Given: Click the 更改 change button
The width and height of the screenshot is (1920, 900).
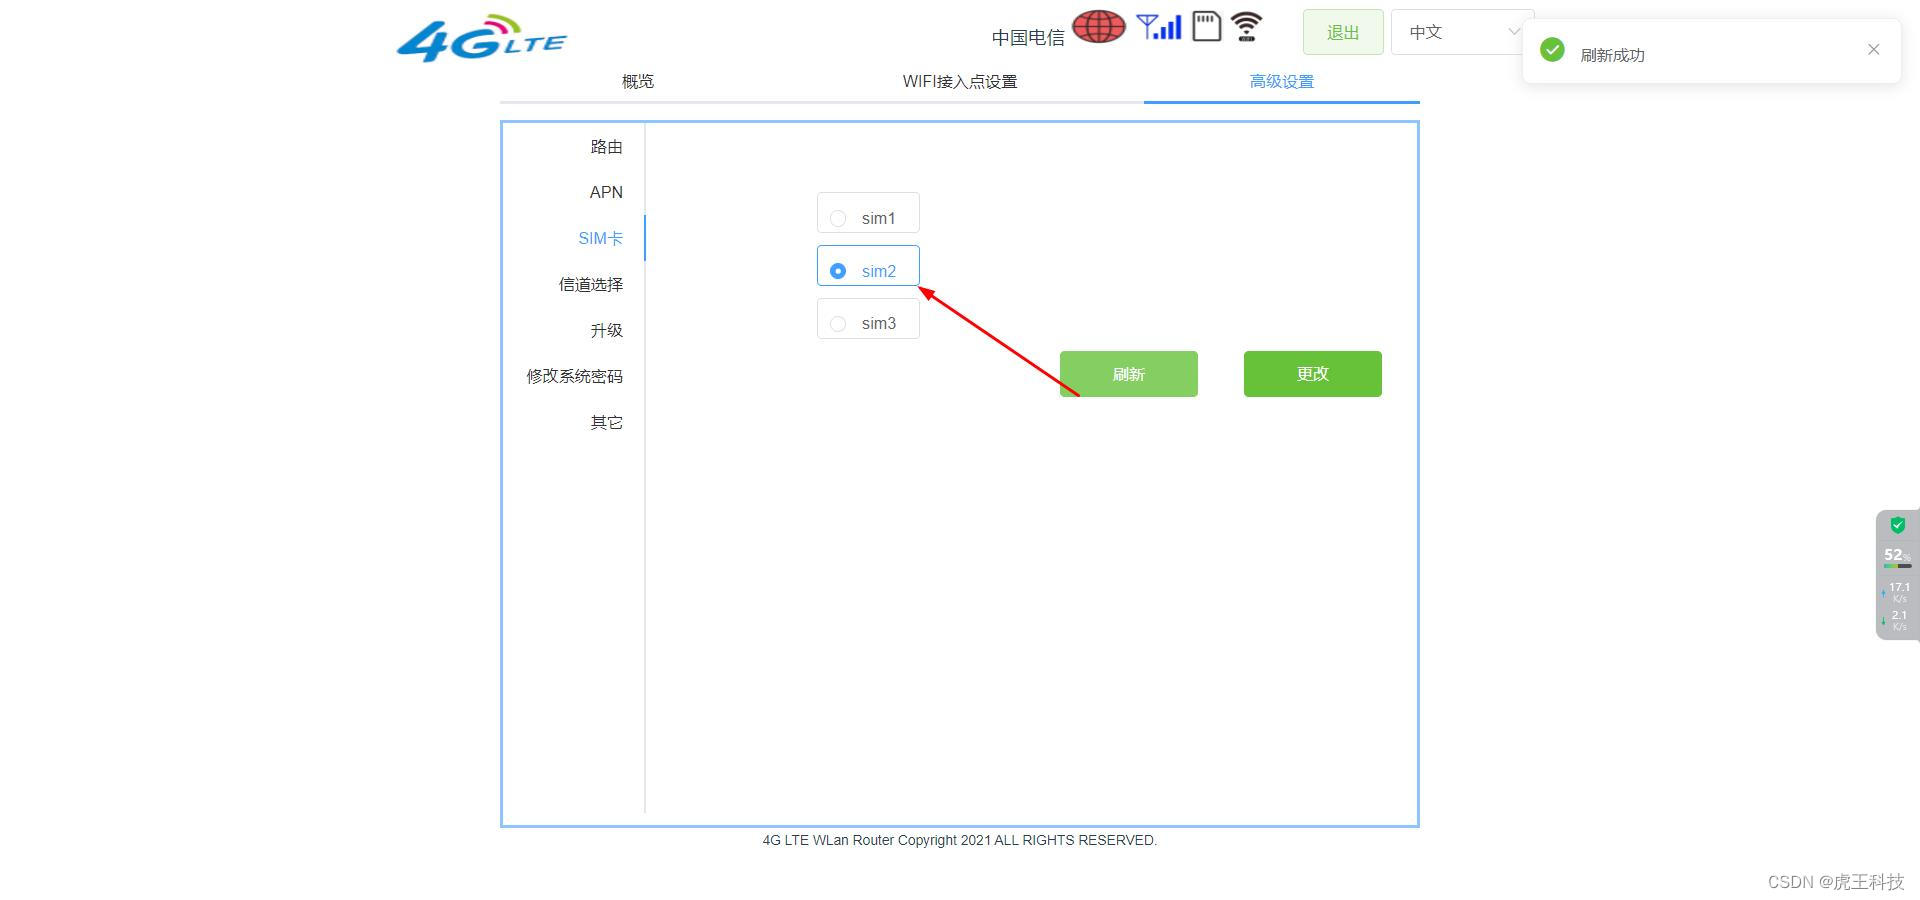Looking at the screenshot, I should [1312, 373].
